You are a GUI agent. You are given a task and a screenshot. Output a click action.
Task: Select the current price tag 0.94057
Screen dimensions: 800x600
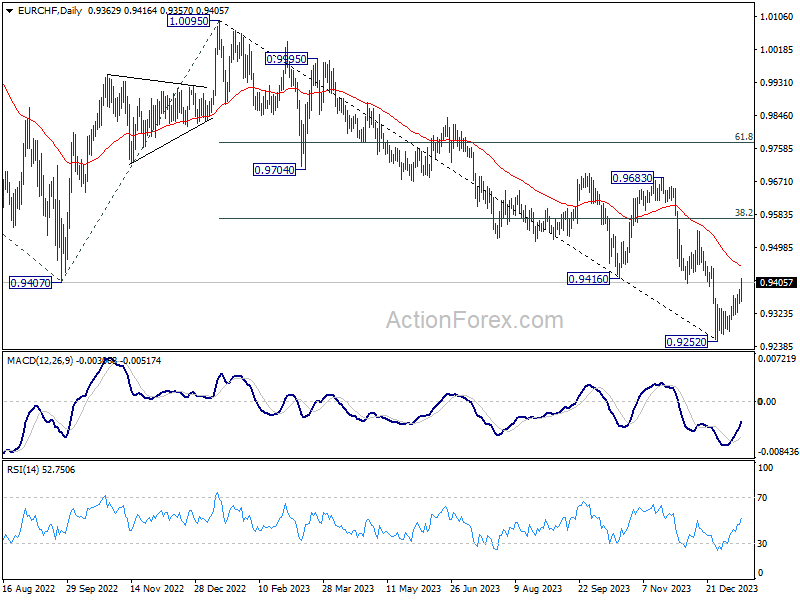coord(777,283)
